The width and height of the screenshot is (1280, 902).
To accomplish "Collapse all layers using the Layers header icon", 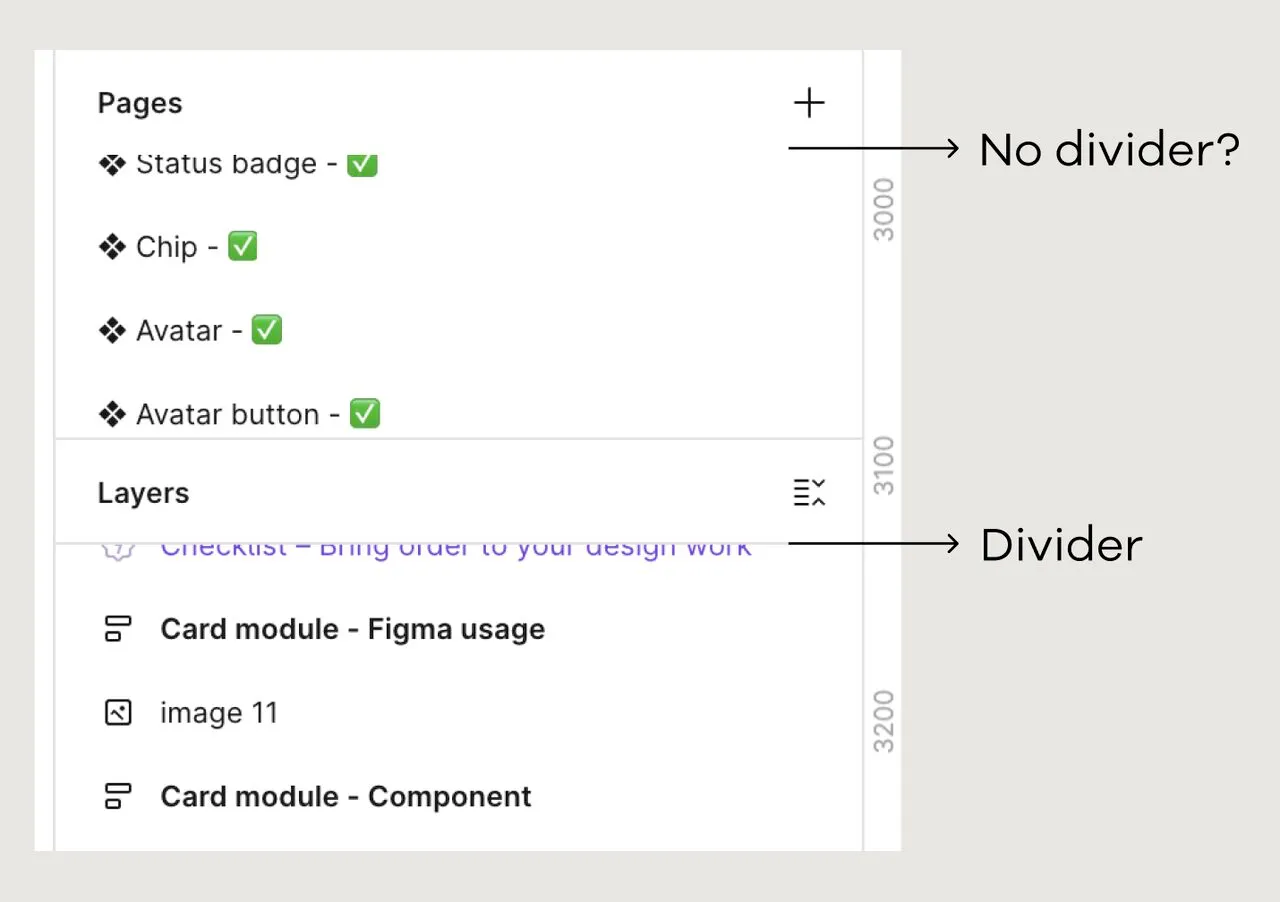I will pos(809,492).
